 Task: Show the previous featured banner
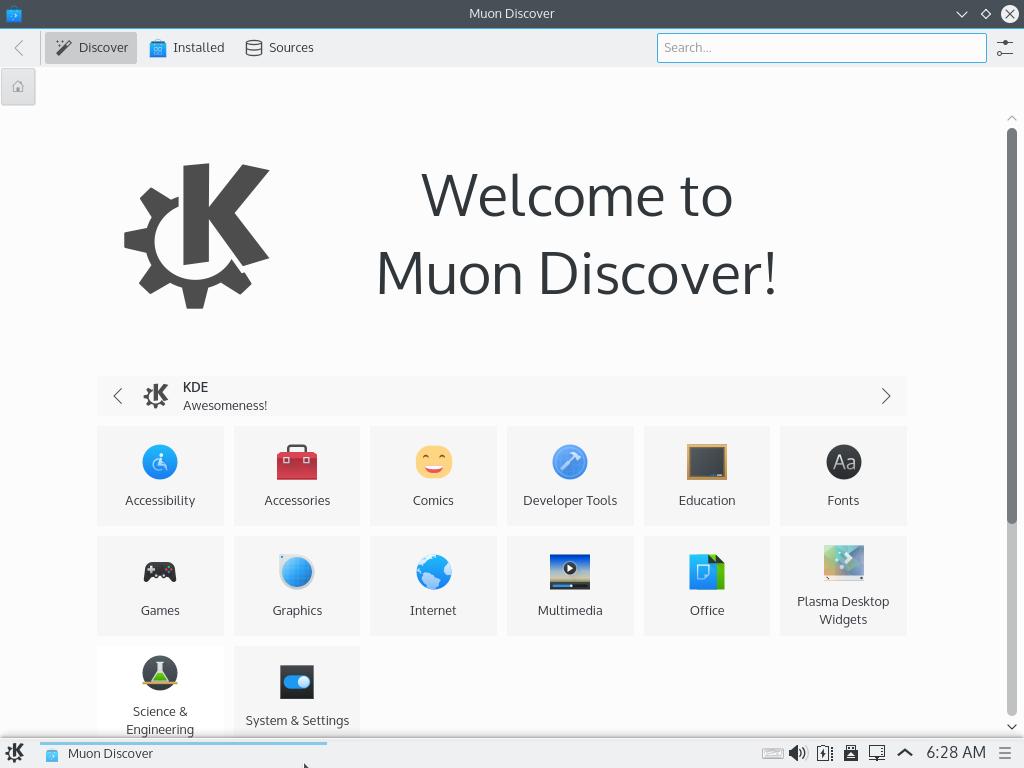point(118,396)
